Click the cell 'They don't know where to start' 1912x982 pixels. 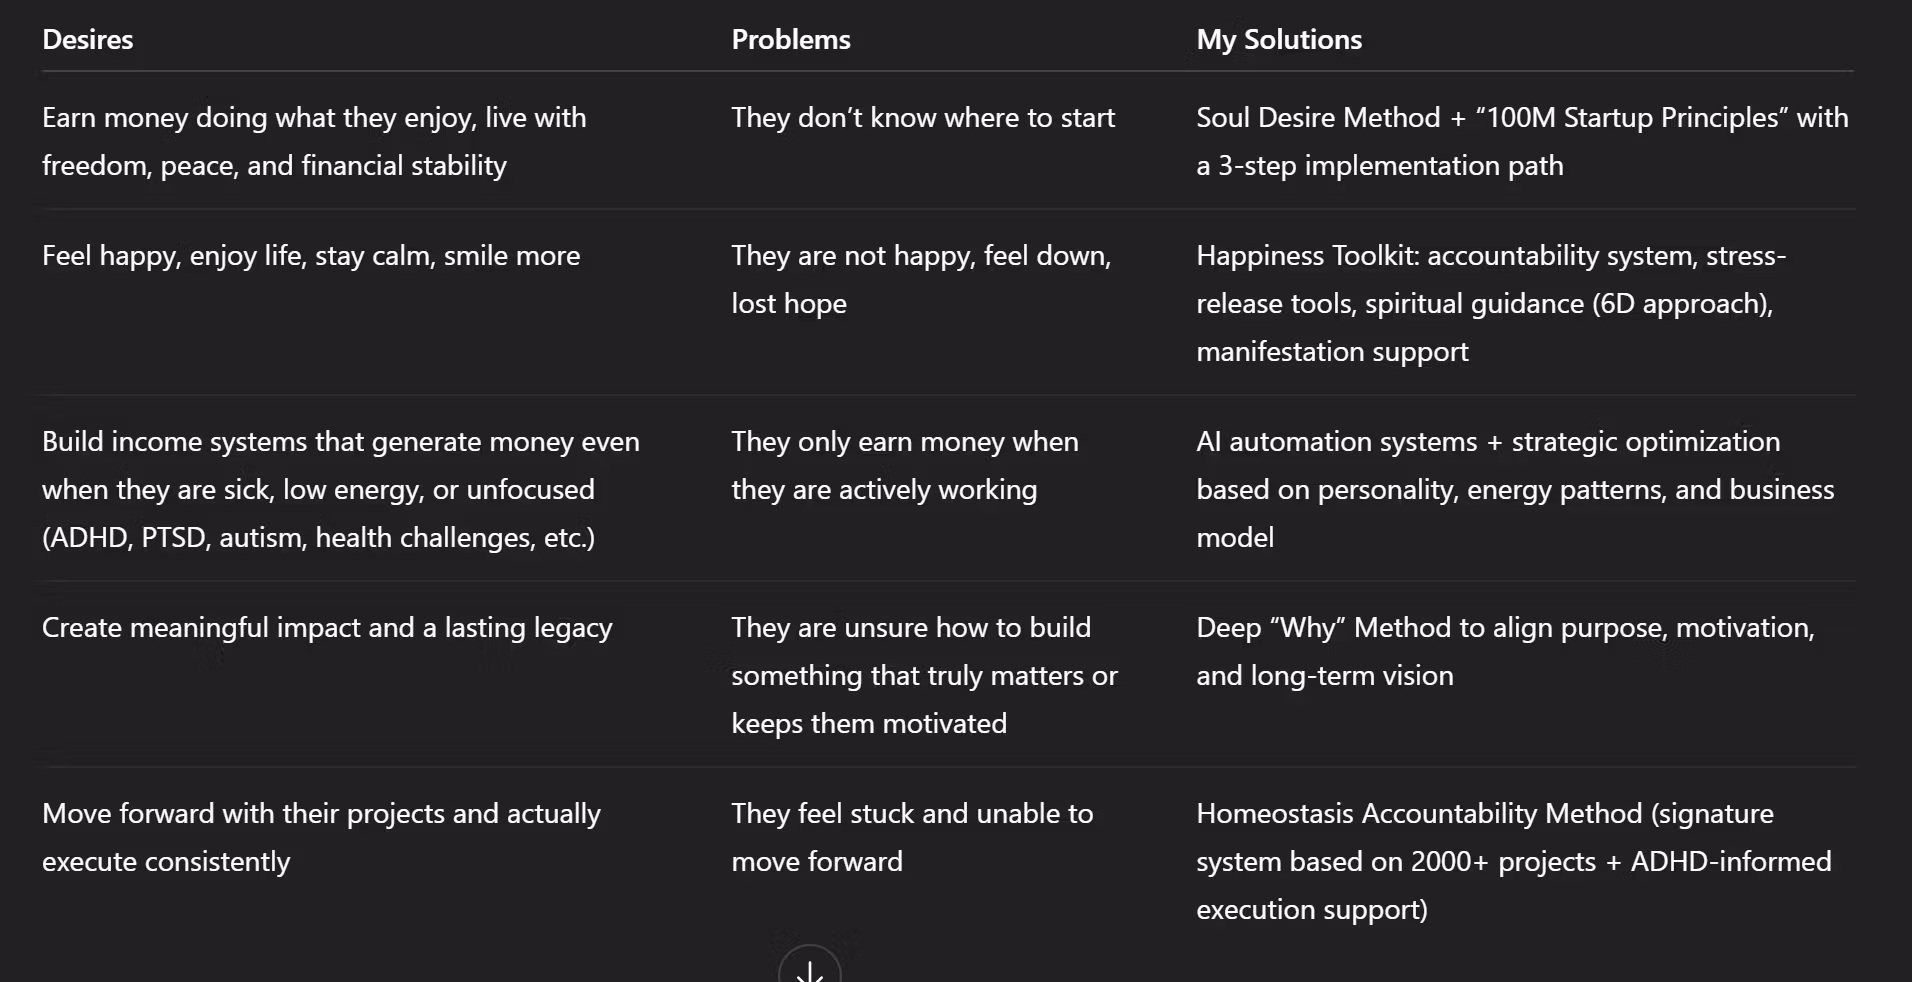(x=923, y=118)
